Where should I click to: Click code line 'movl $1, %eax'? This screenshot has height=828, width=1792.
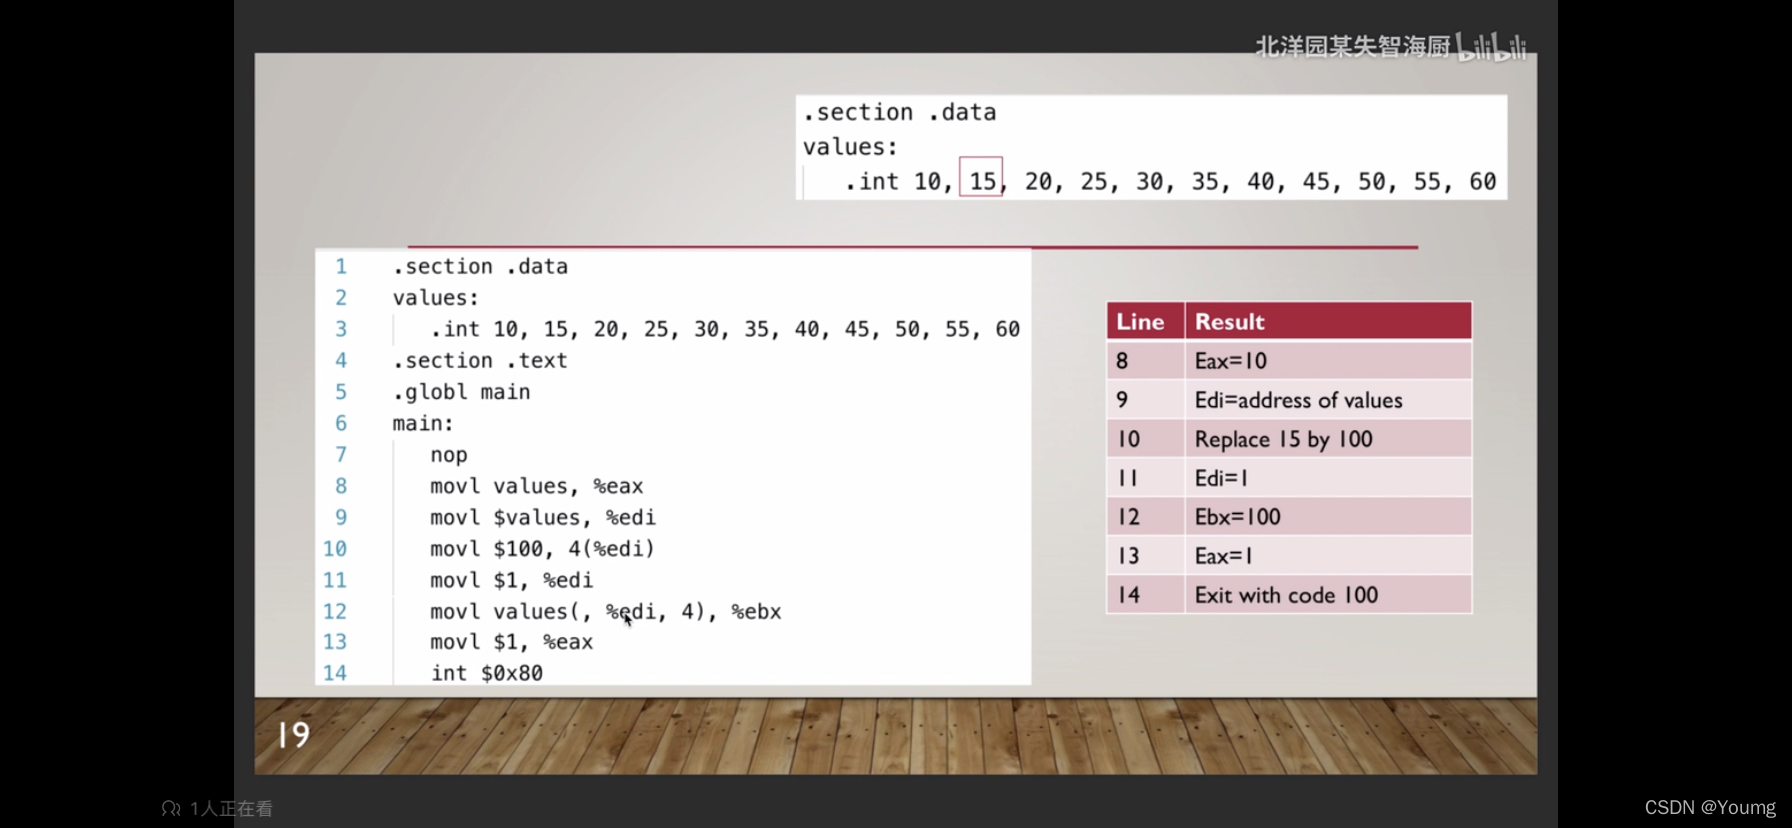511,642
